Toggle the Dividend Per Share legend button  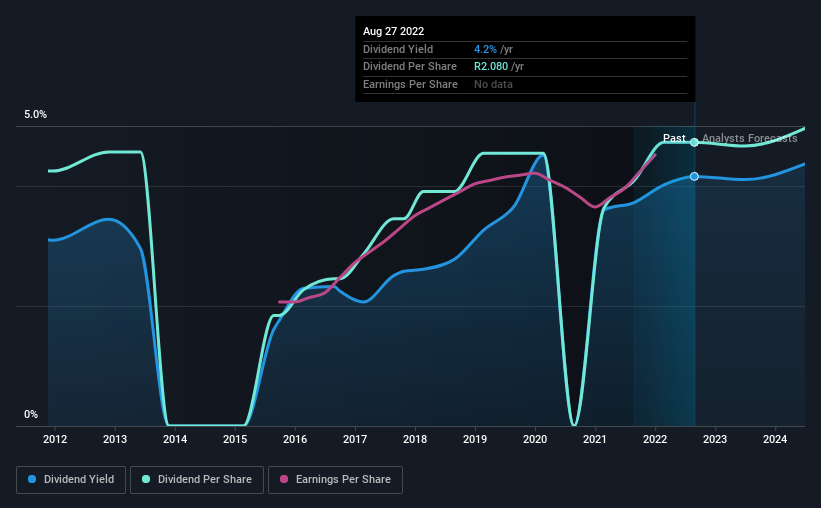[197, 480]
